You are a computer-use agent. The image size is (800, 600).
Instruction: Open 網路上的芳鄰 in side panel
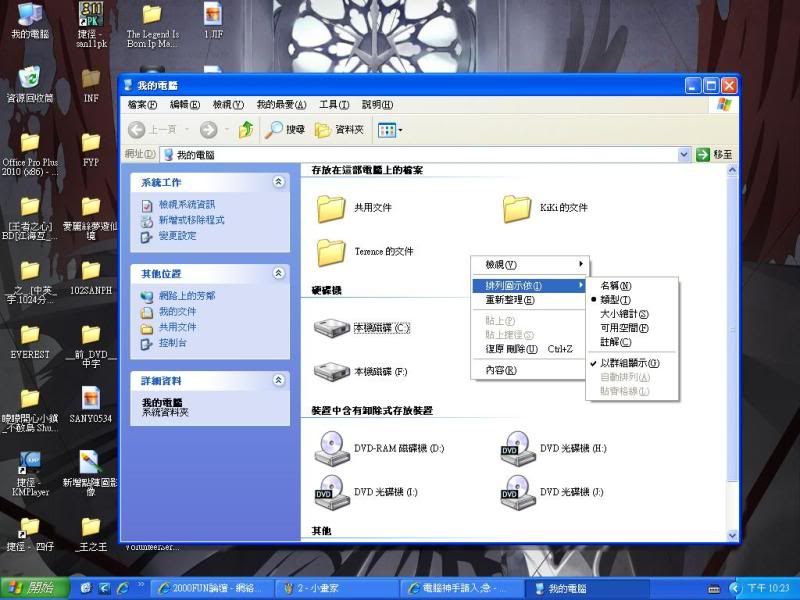point(187,296)
